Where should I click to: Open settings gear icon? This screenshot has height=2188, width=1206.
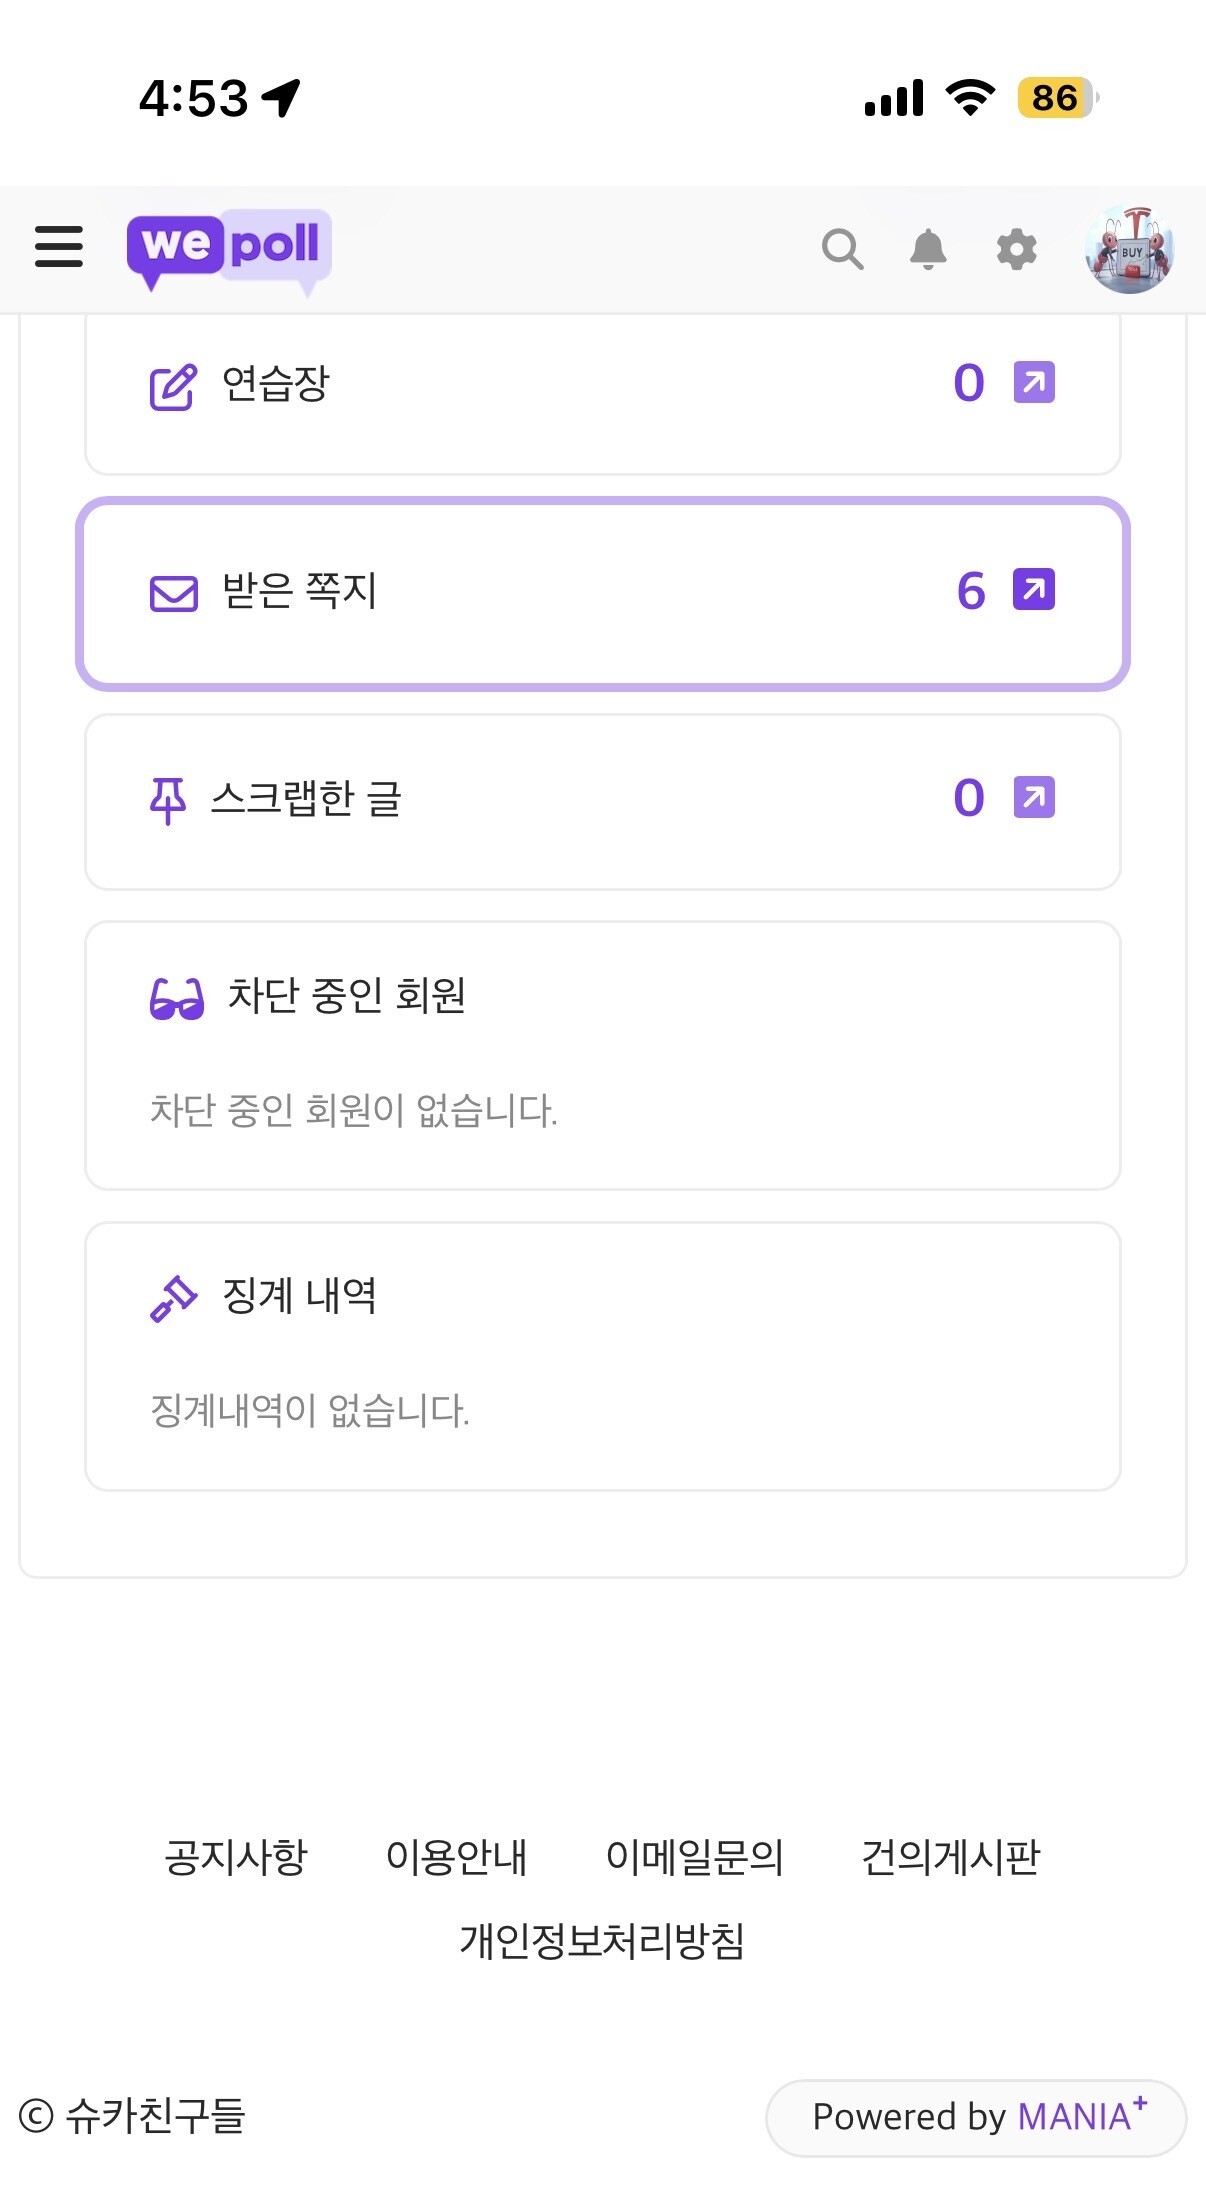point(1016,249)
